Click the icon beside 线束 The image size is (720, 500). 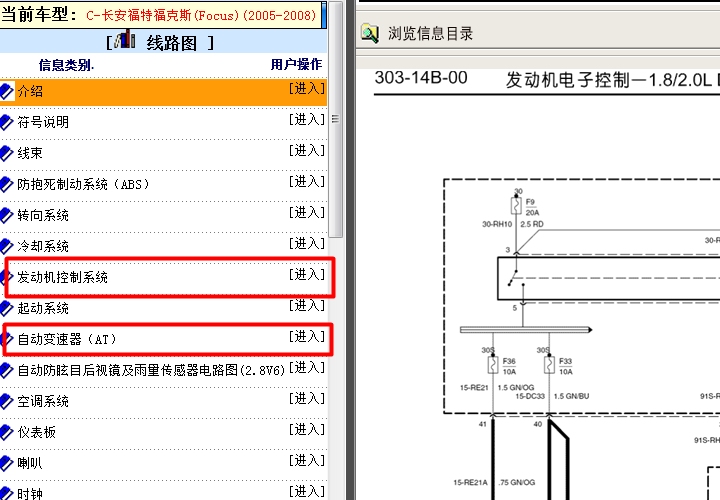coord(6,153)
